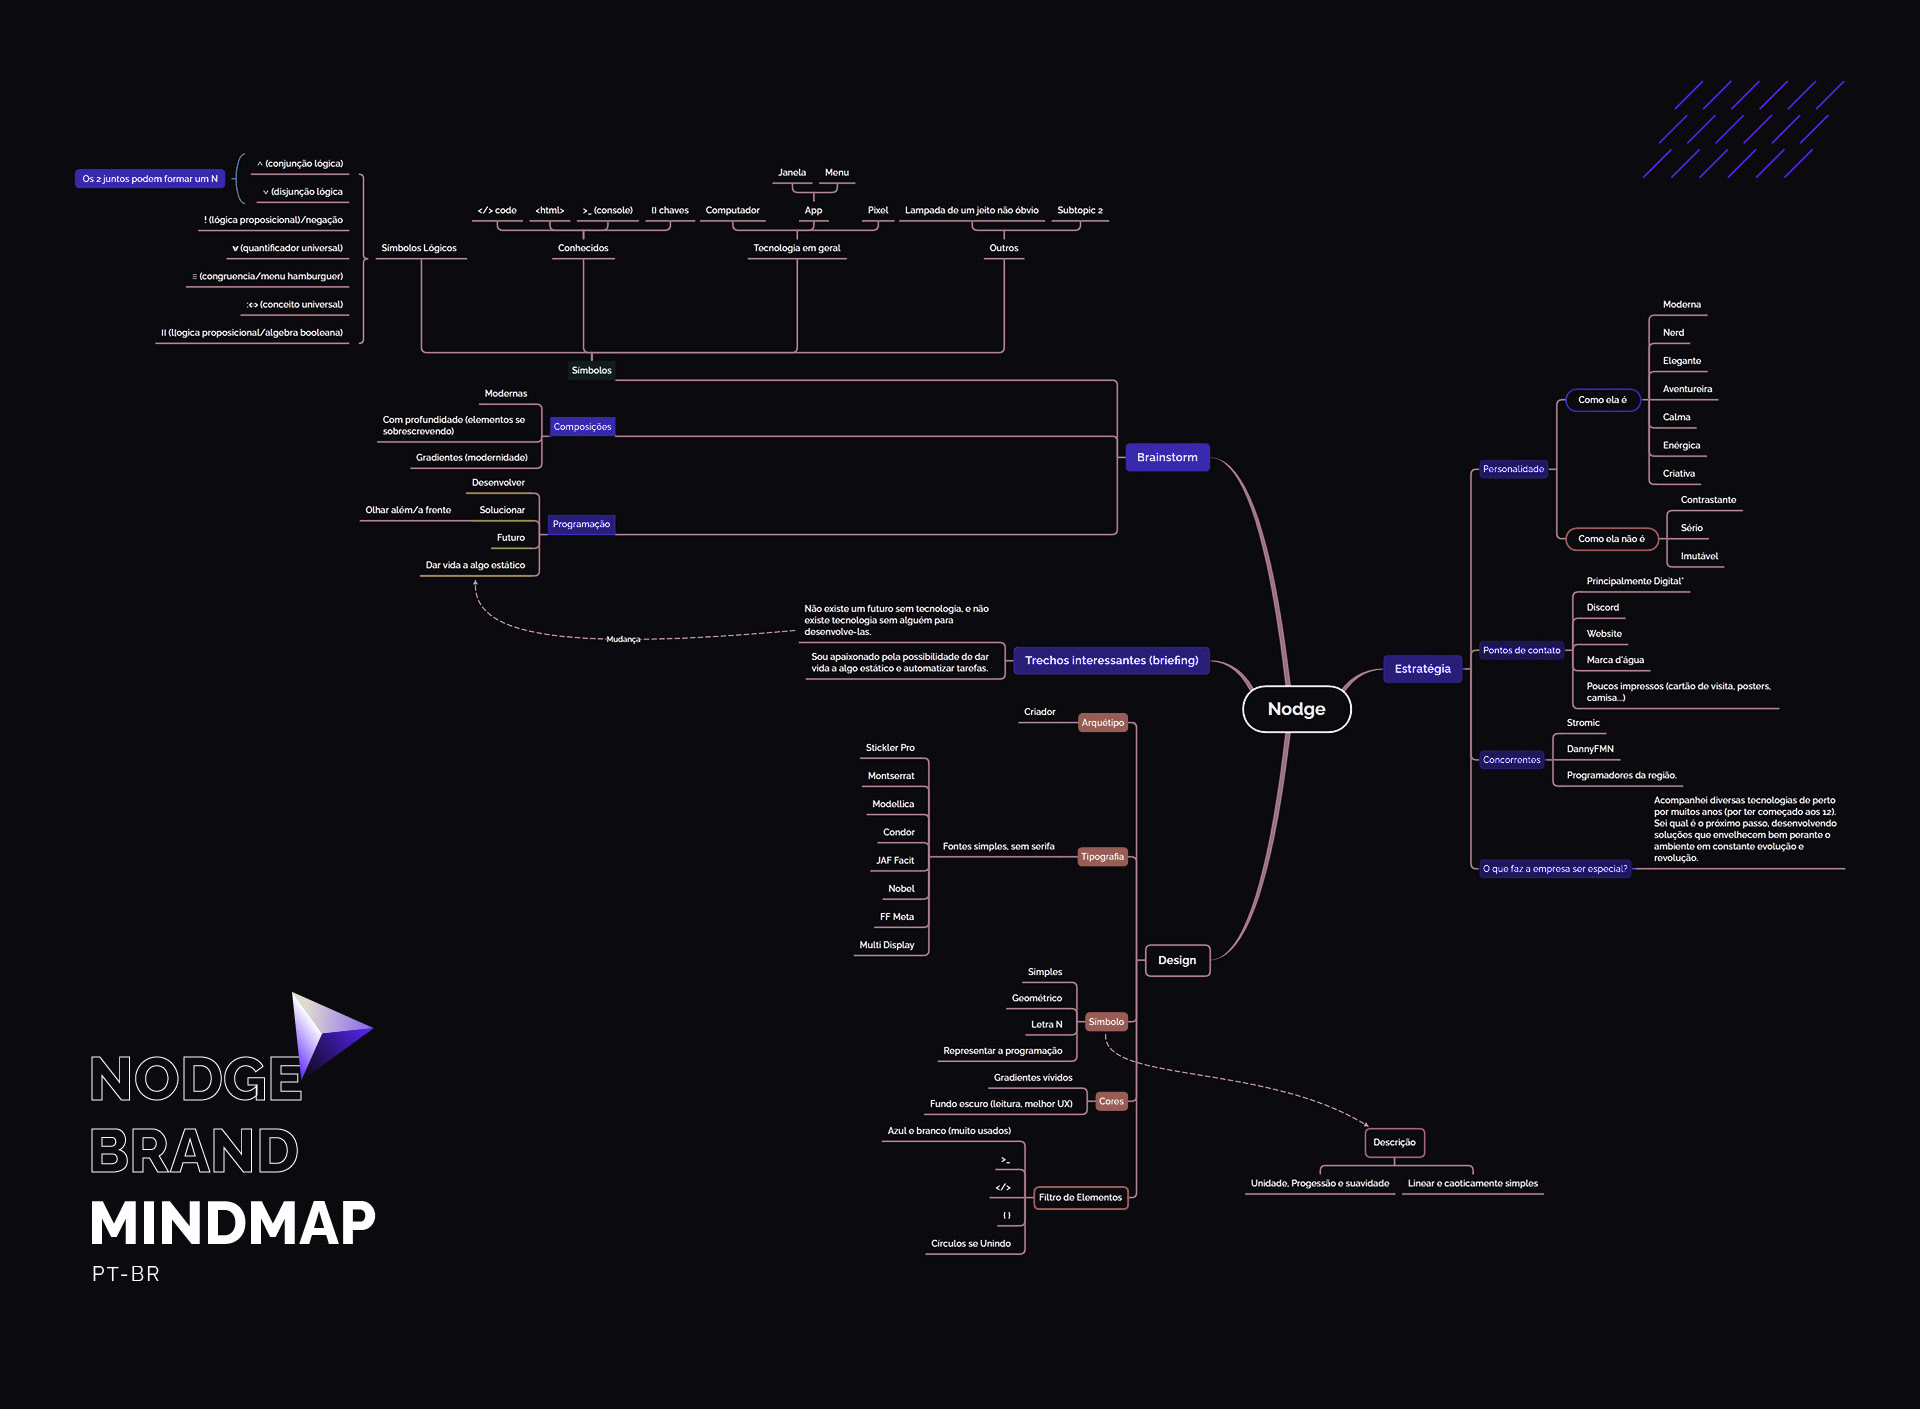
Task: Select the Discord contact point
Action: pyautogui.click(x=1602, y=607)
